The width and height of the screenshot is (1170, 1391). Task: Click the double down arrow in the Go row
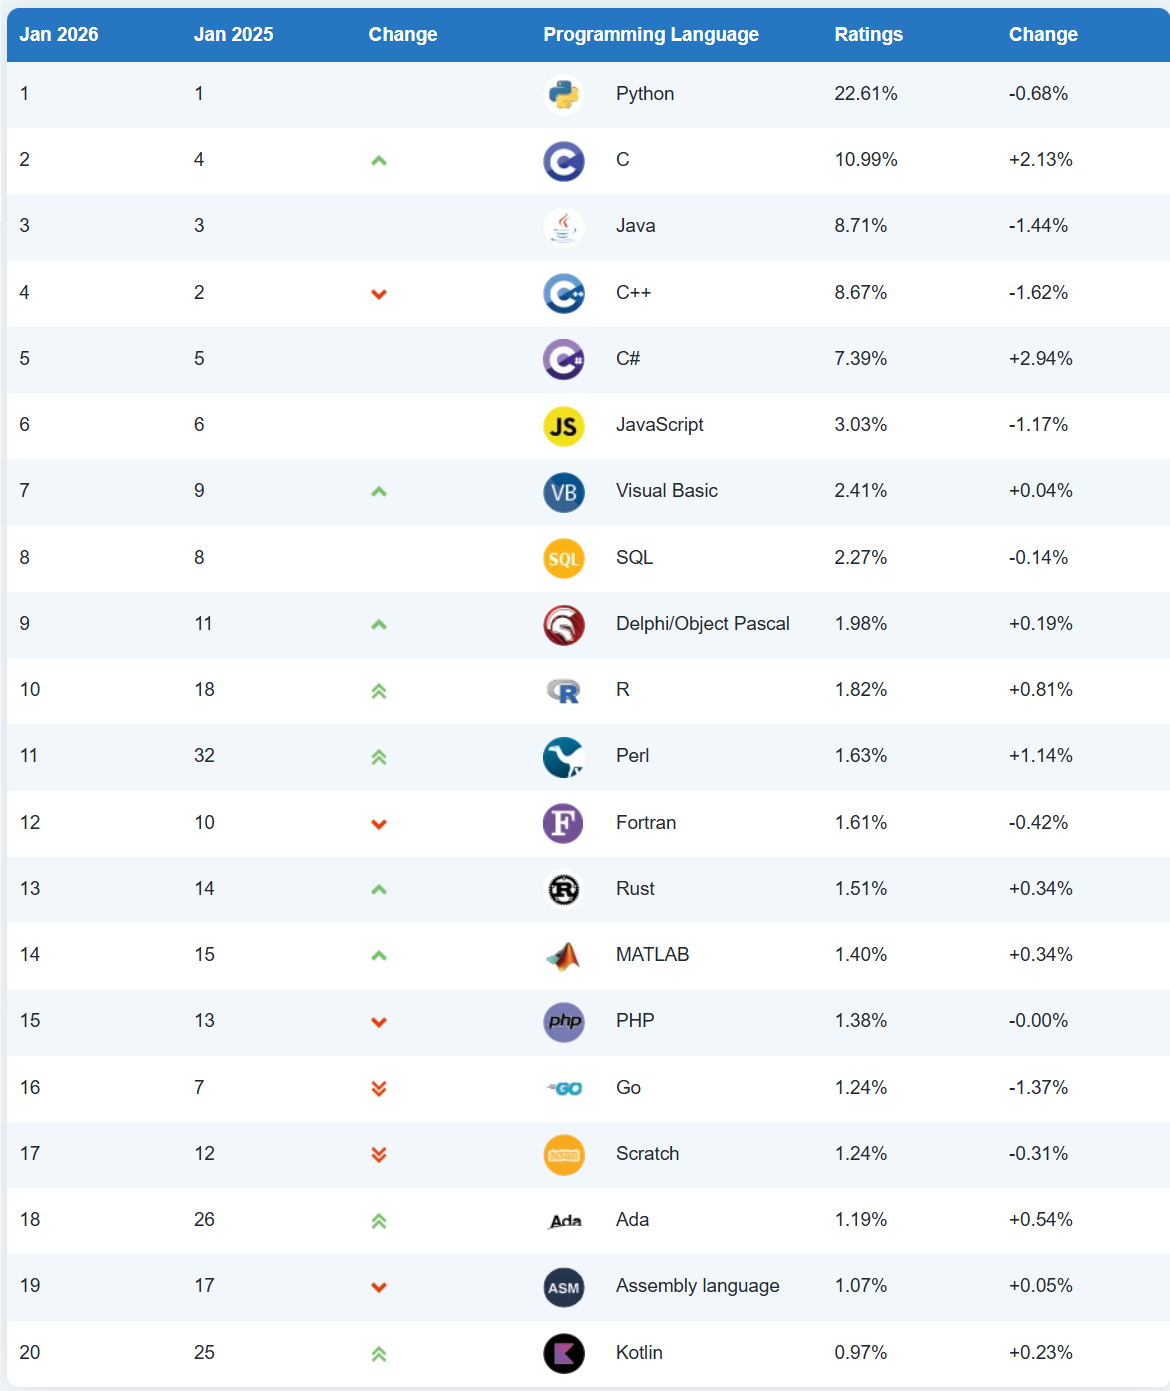[x=379, y=1088]
